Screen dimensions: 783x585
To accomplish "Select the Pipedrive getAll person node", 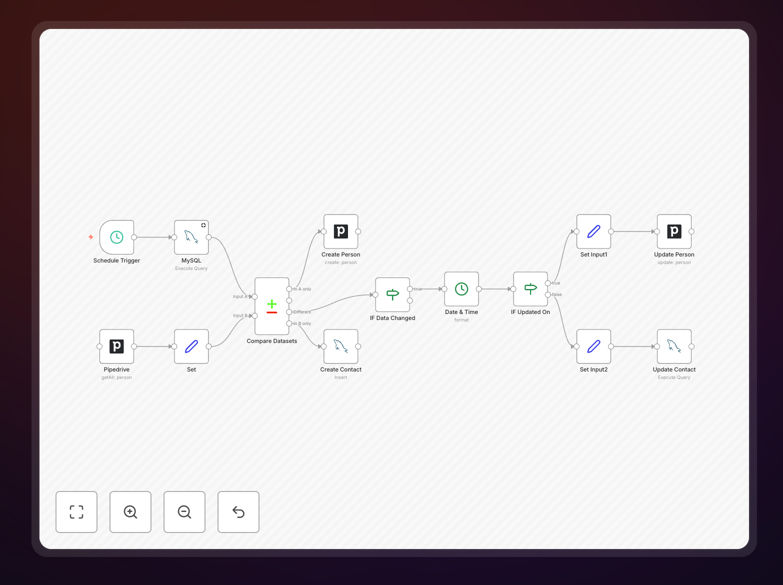I will click(116, 346).
